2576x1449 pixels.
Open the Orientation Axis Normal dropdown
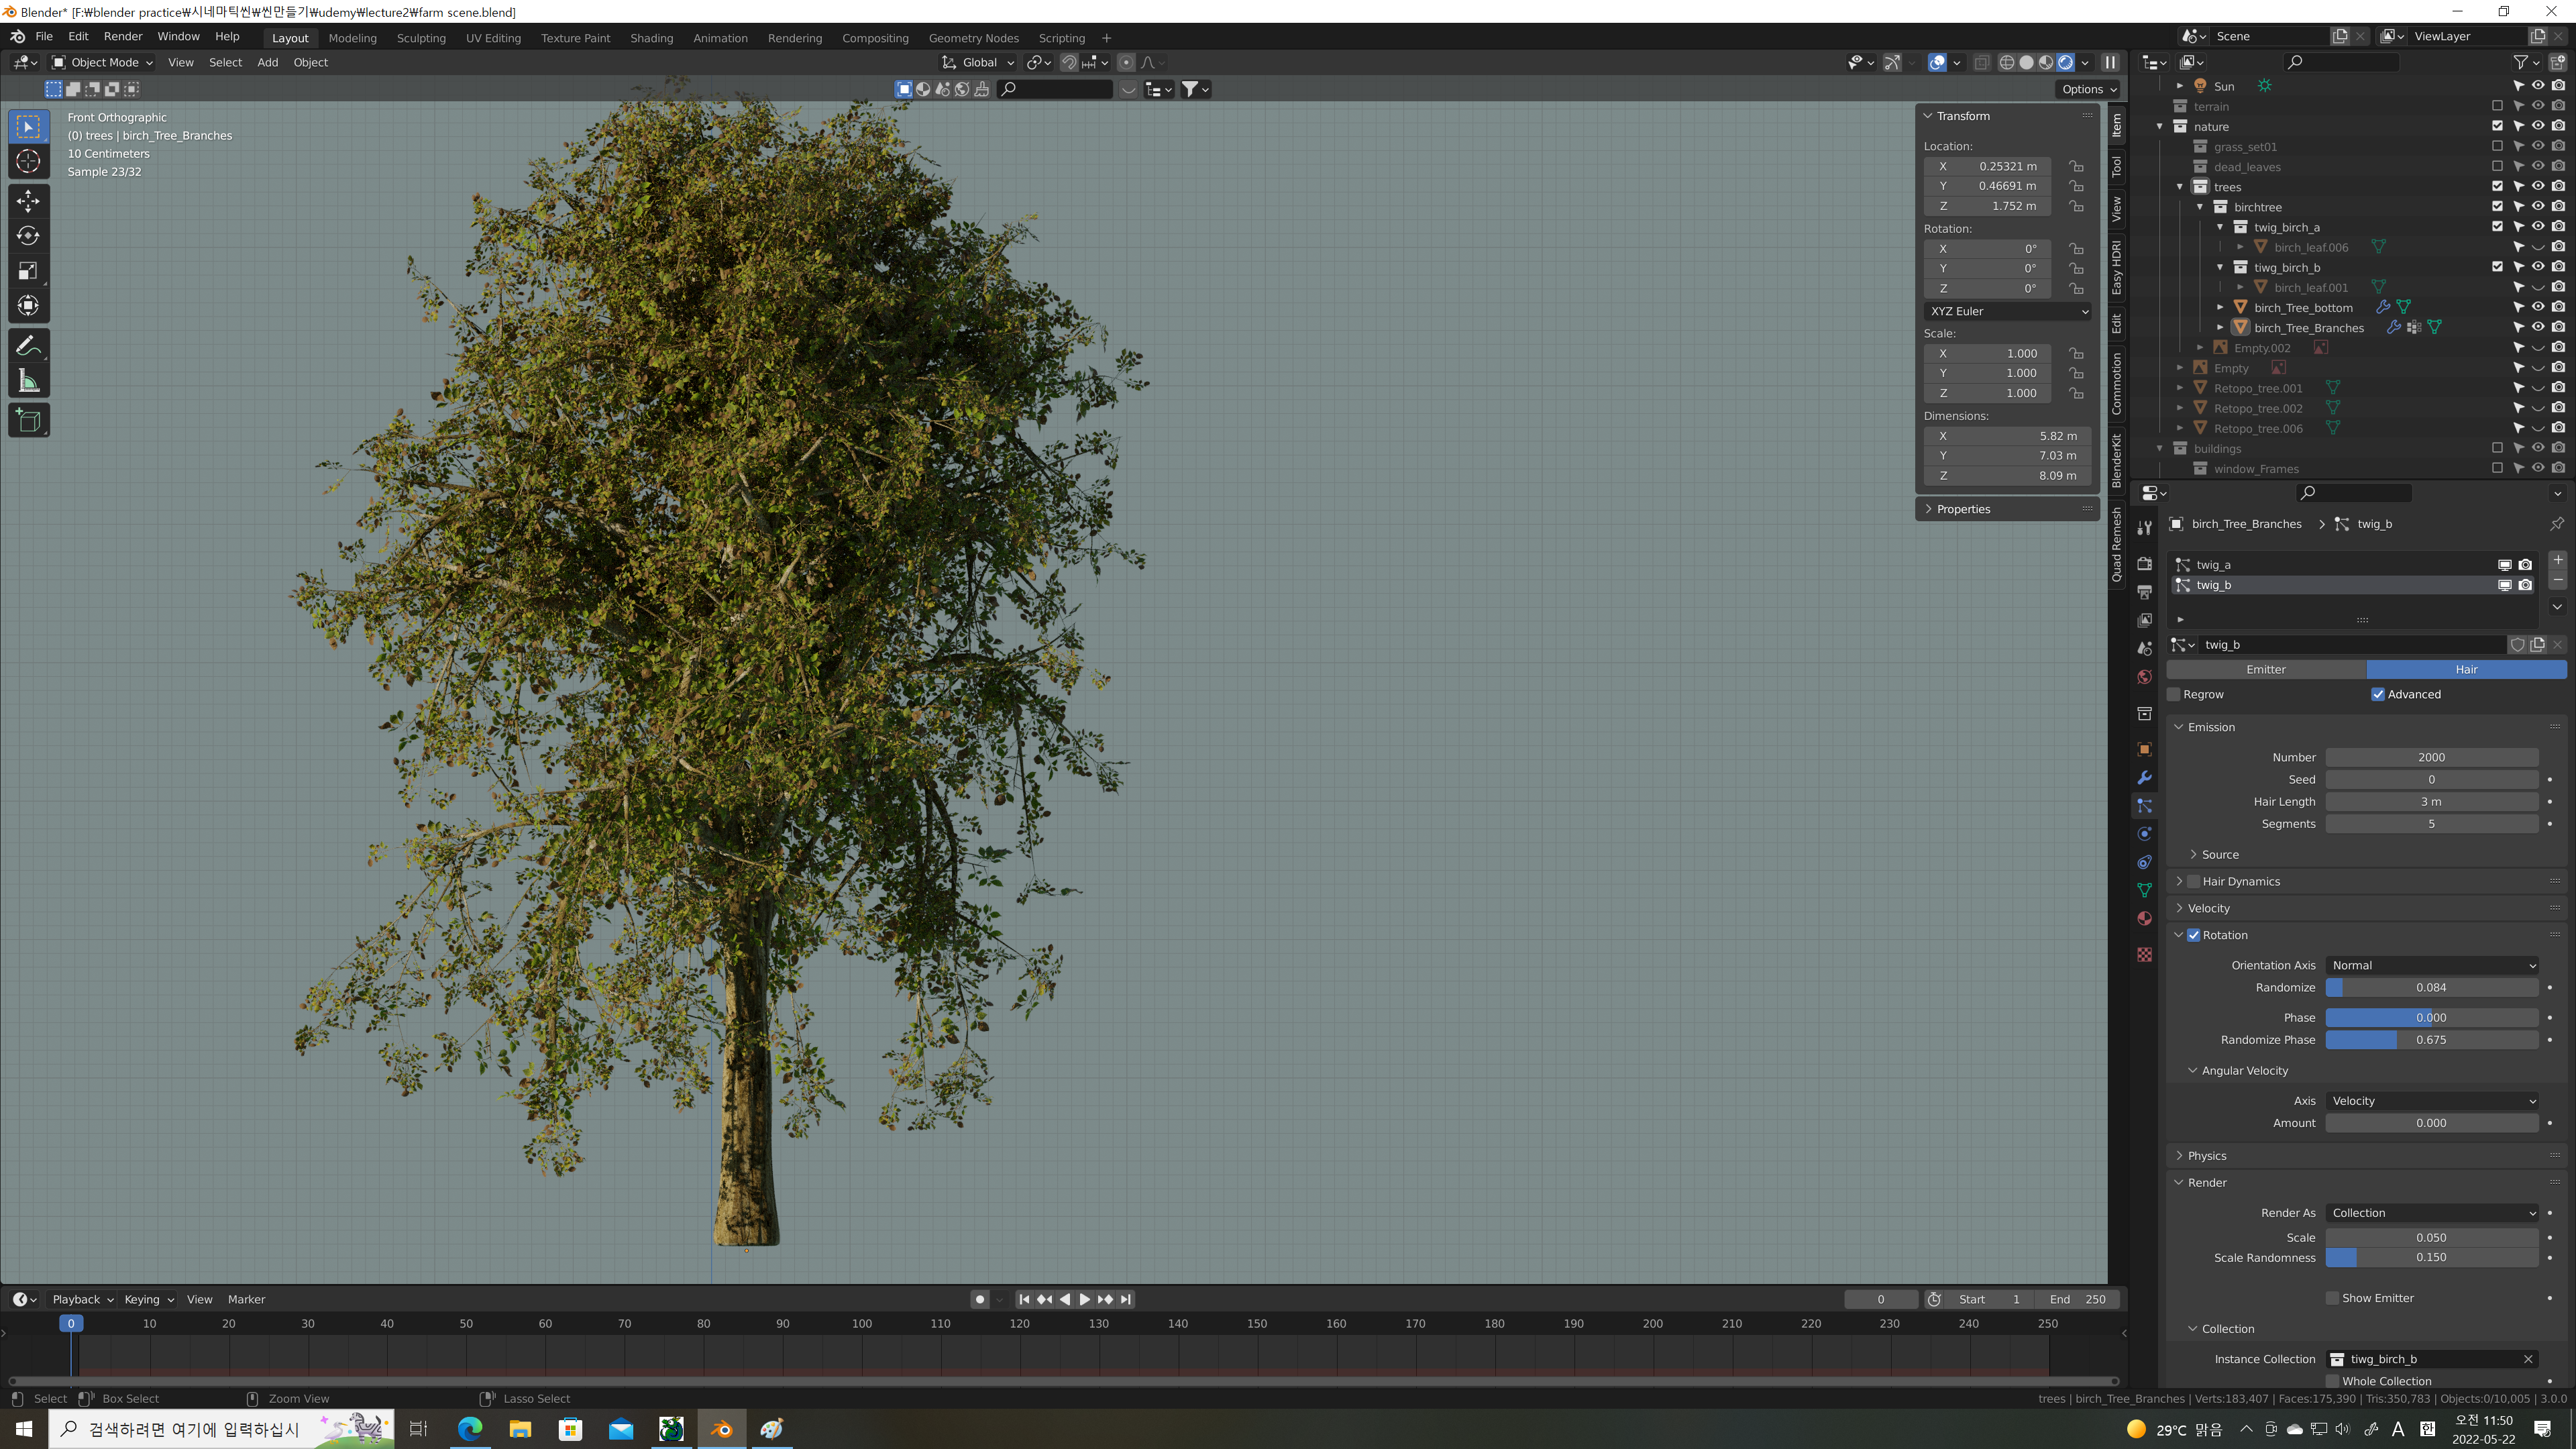click(x=2431, y=965)
